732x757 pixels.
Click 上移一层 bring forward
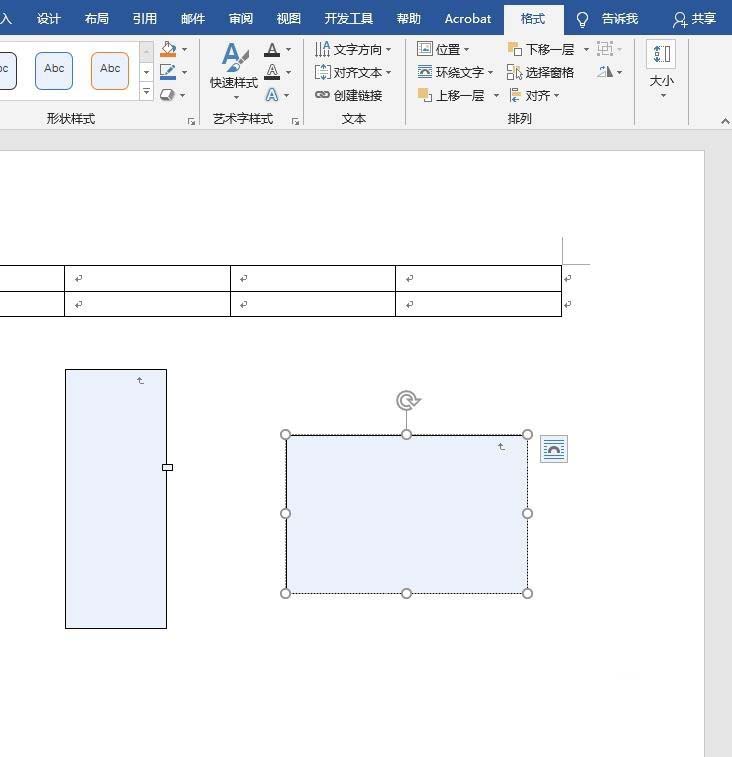point(451,95)
